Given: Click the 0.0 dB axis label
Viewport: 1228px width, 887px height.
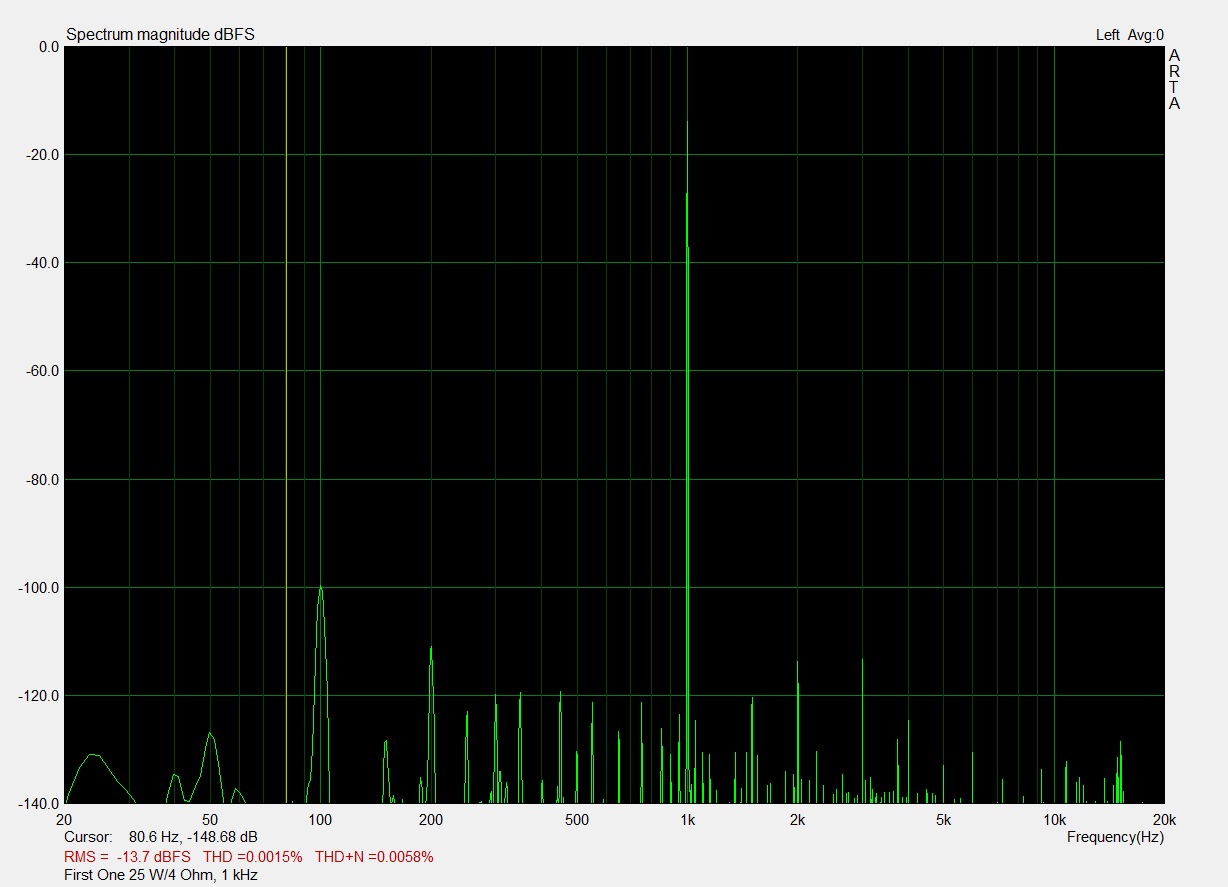Looking at the screenshot, I should pyautogui.click(x=48, y=46).
